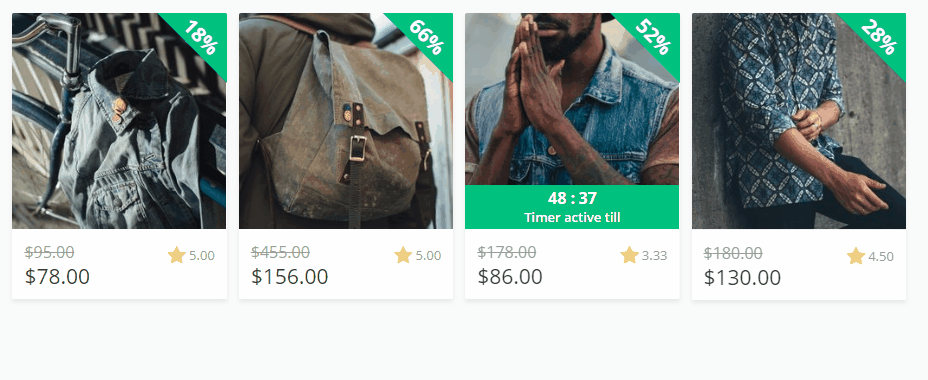Image resolution: width=928 pixels, height=380 pixels.
Task: Open the denim vest product image
Action: (572, 99)
